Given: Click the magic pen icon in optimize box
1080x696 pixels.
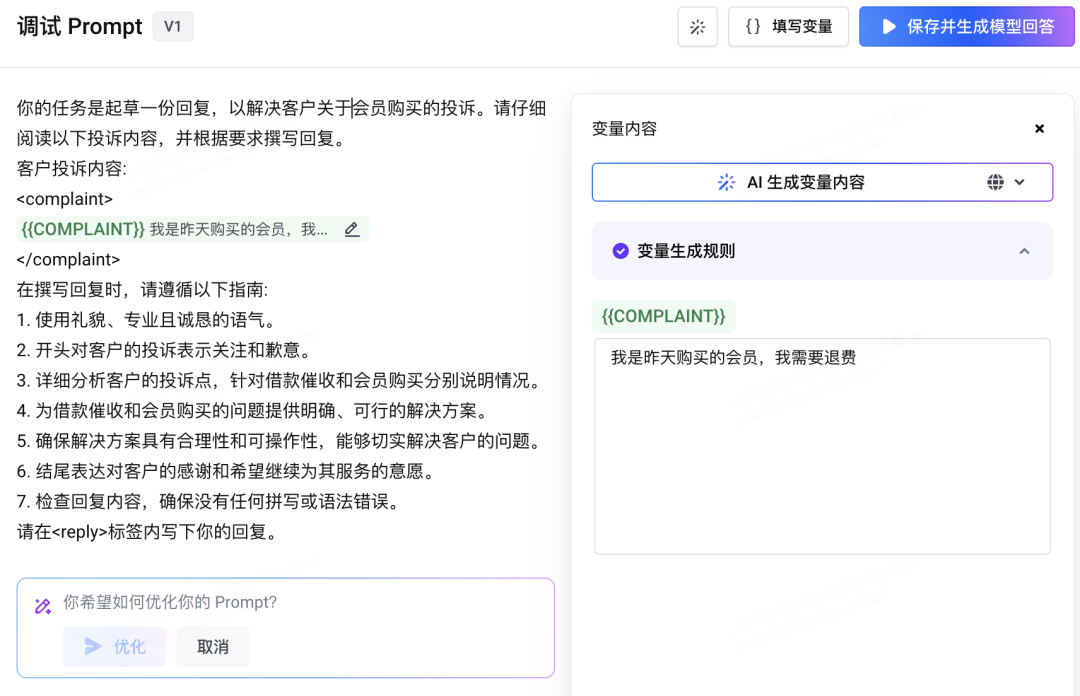Looking at the screenshot, I should 43,606.
